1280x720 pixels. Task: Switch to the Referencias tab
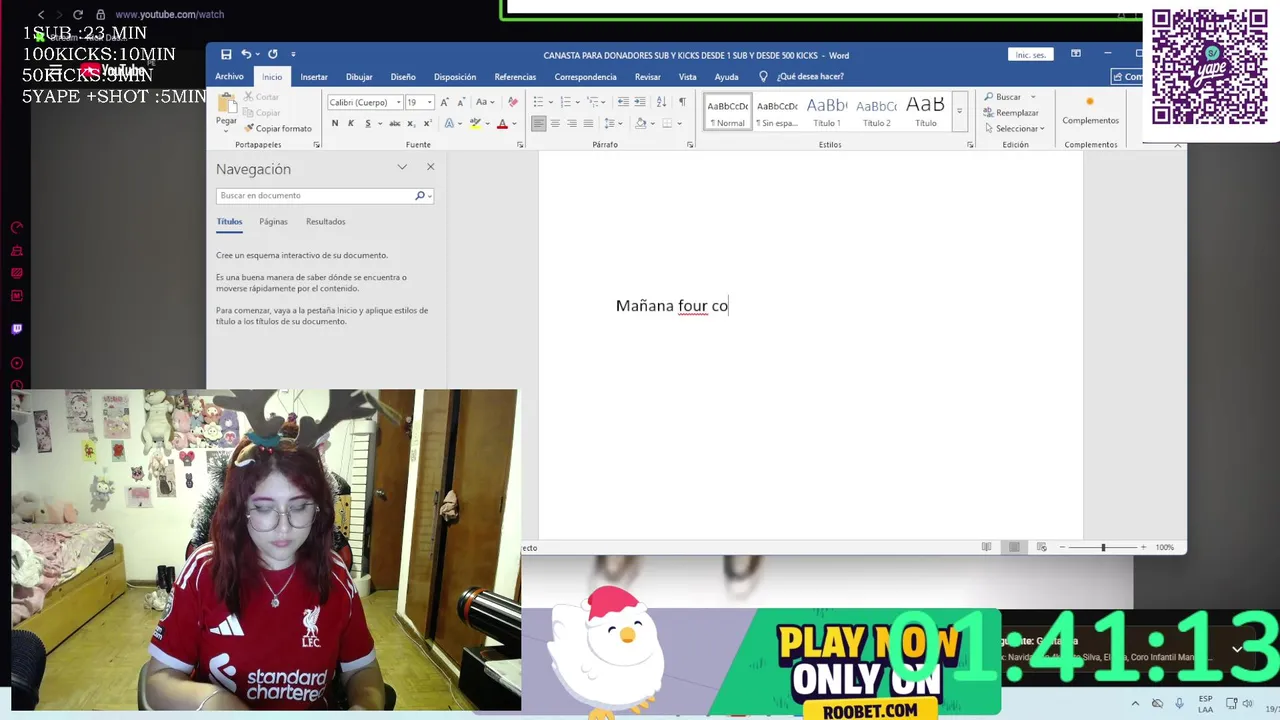click(515, 77)
